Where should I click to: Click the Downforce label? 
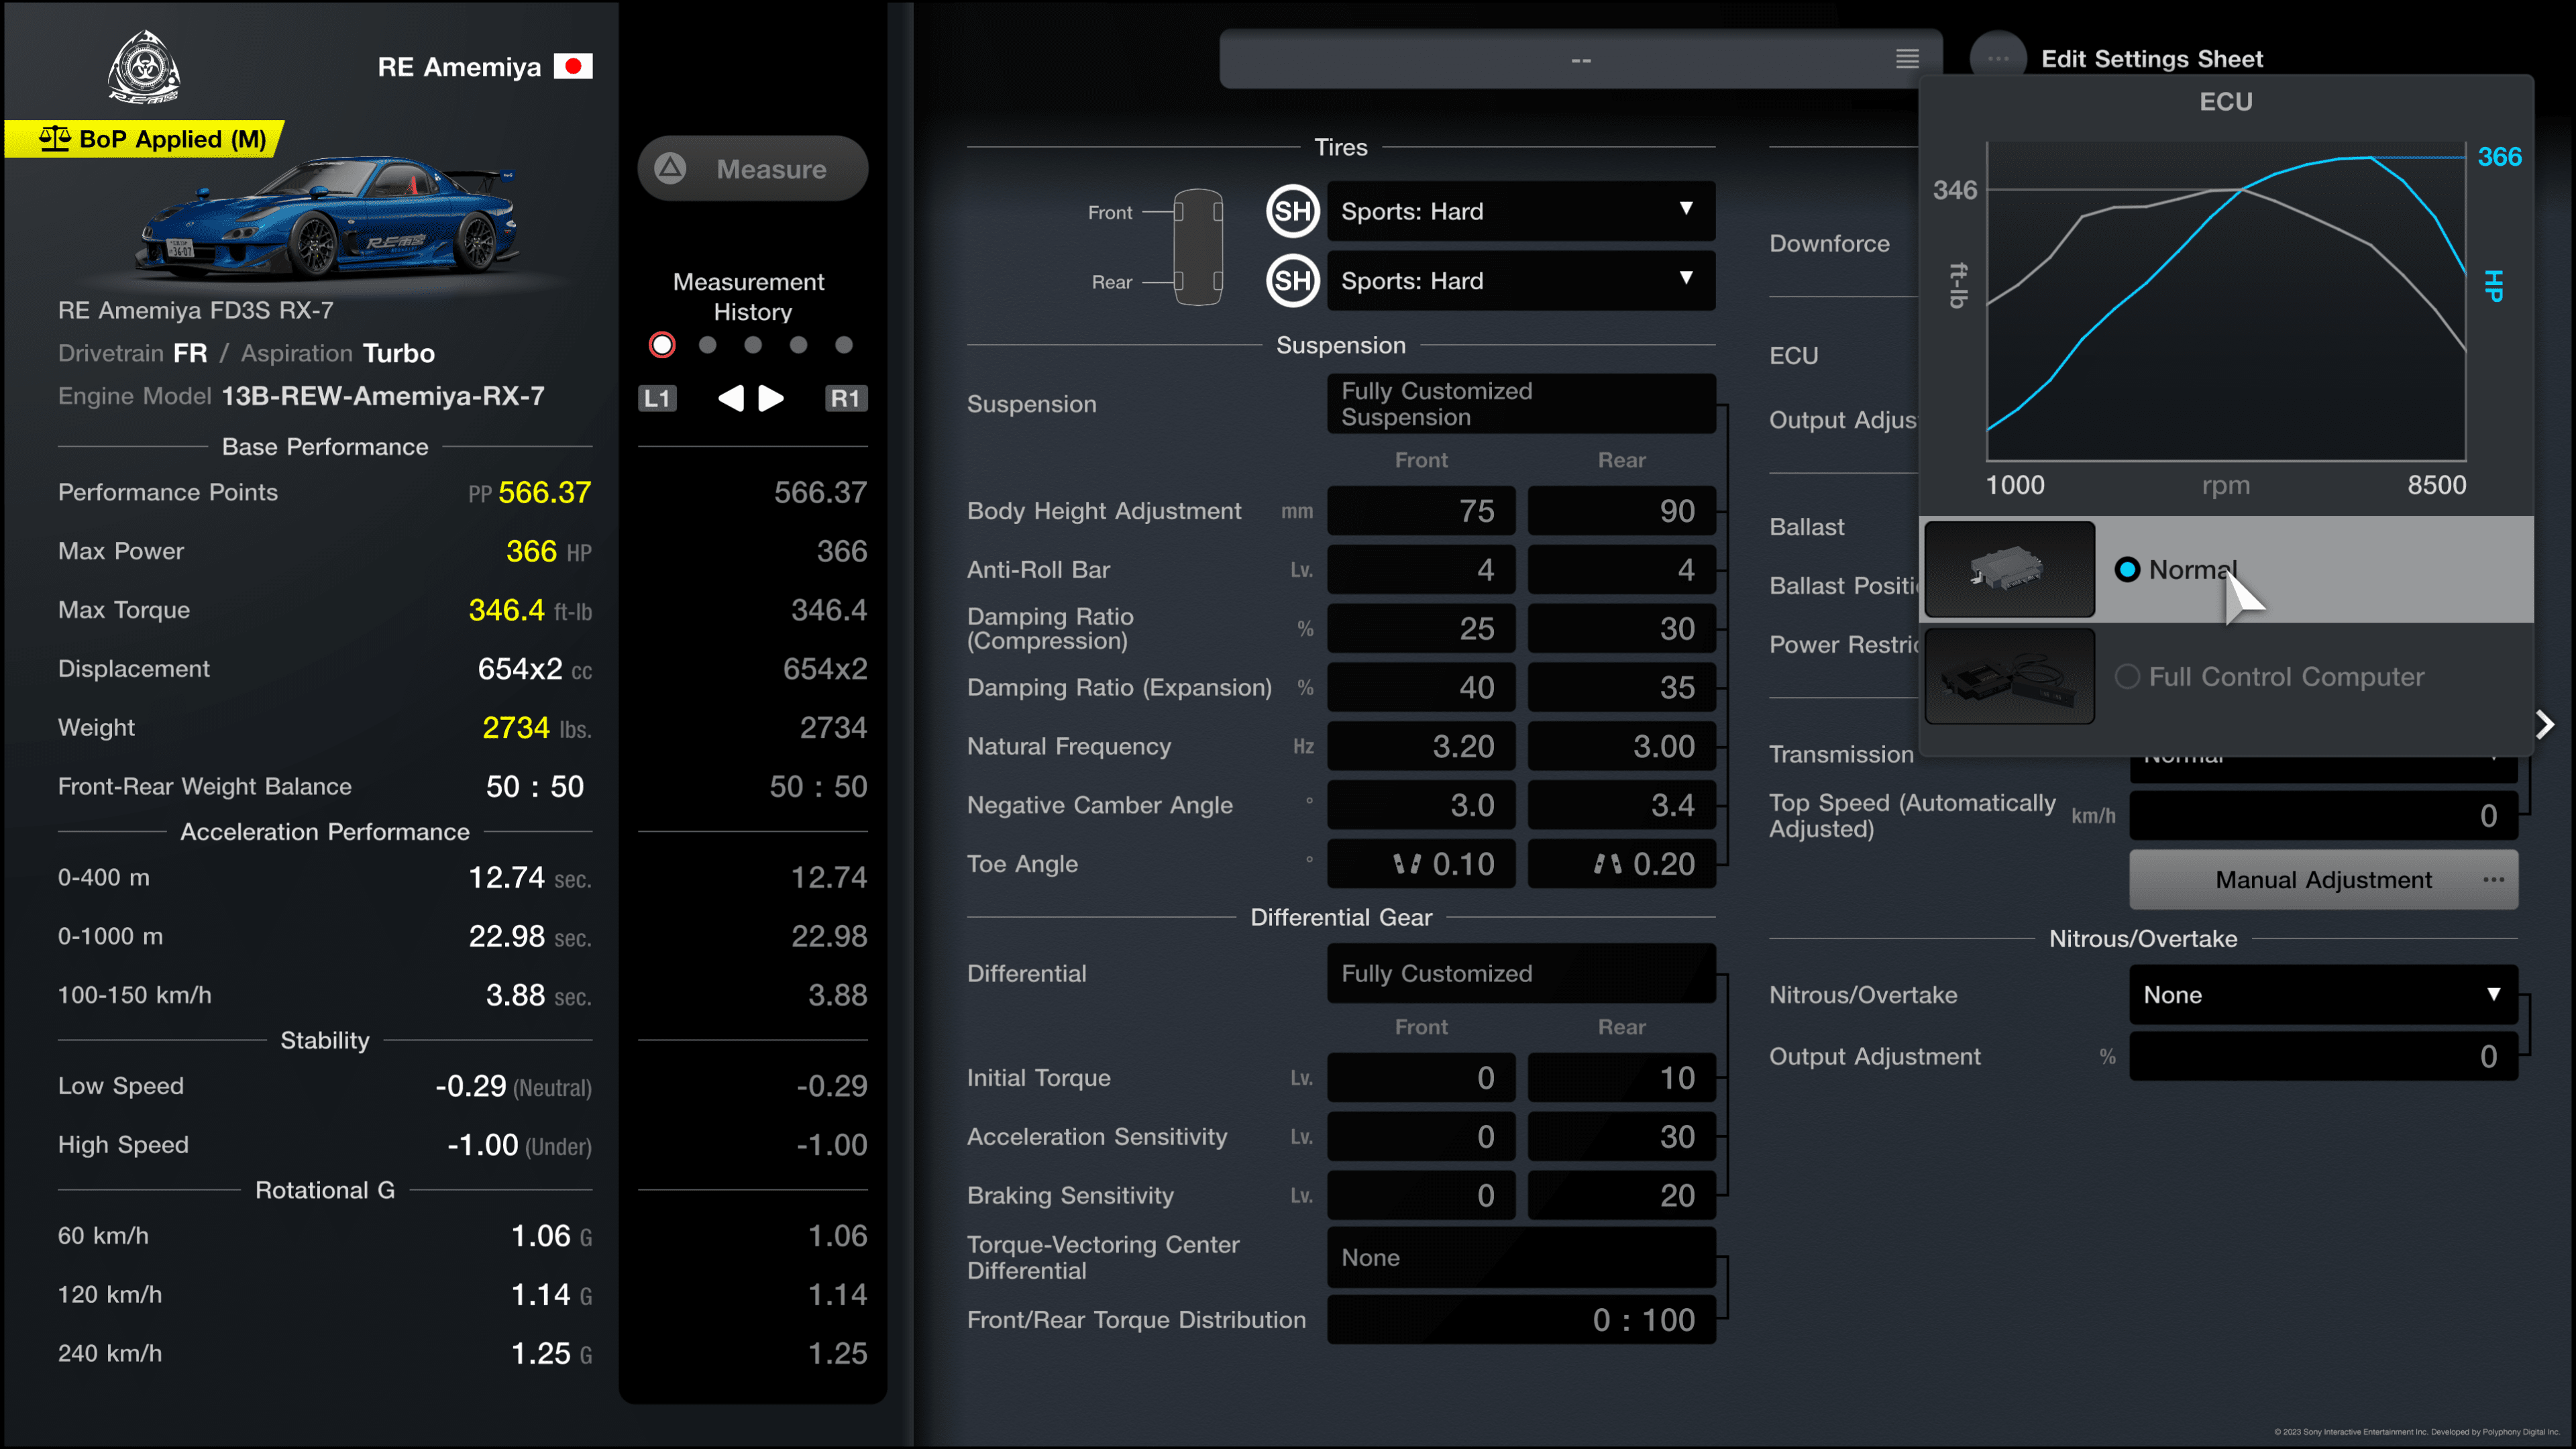pyautogui.click(x=1829, y=243)
